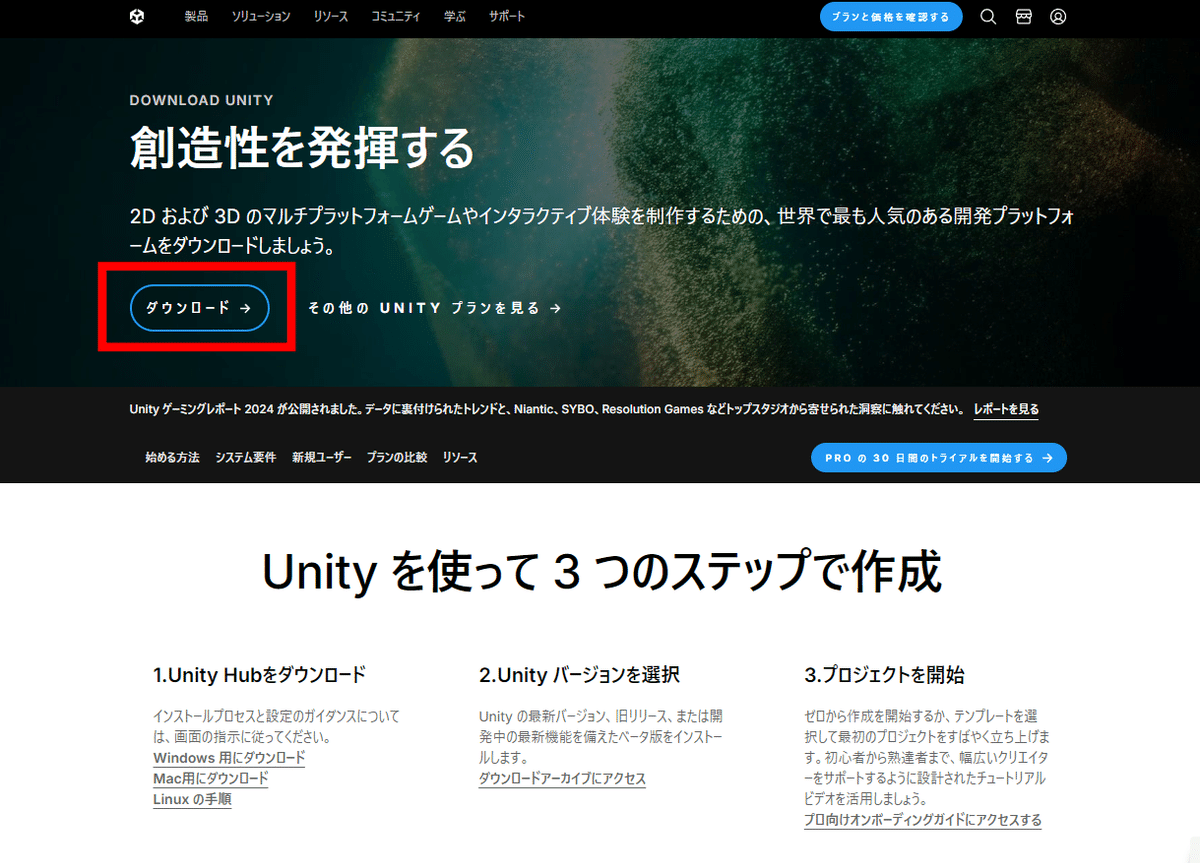This screenshot has width=1200, height=863.
Task: Select the システム要件 tab
Action: click(x=246, y=457)
